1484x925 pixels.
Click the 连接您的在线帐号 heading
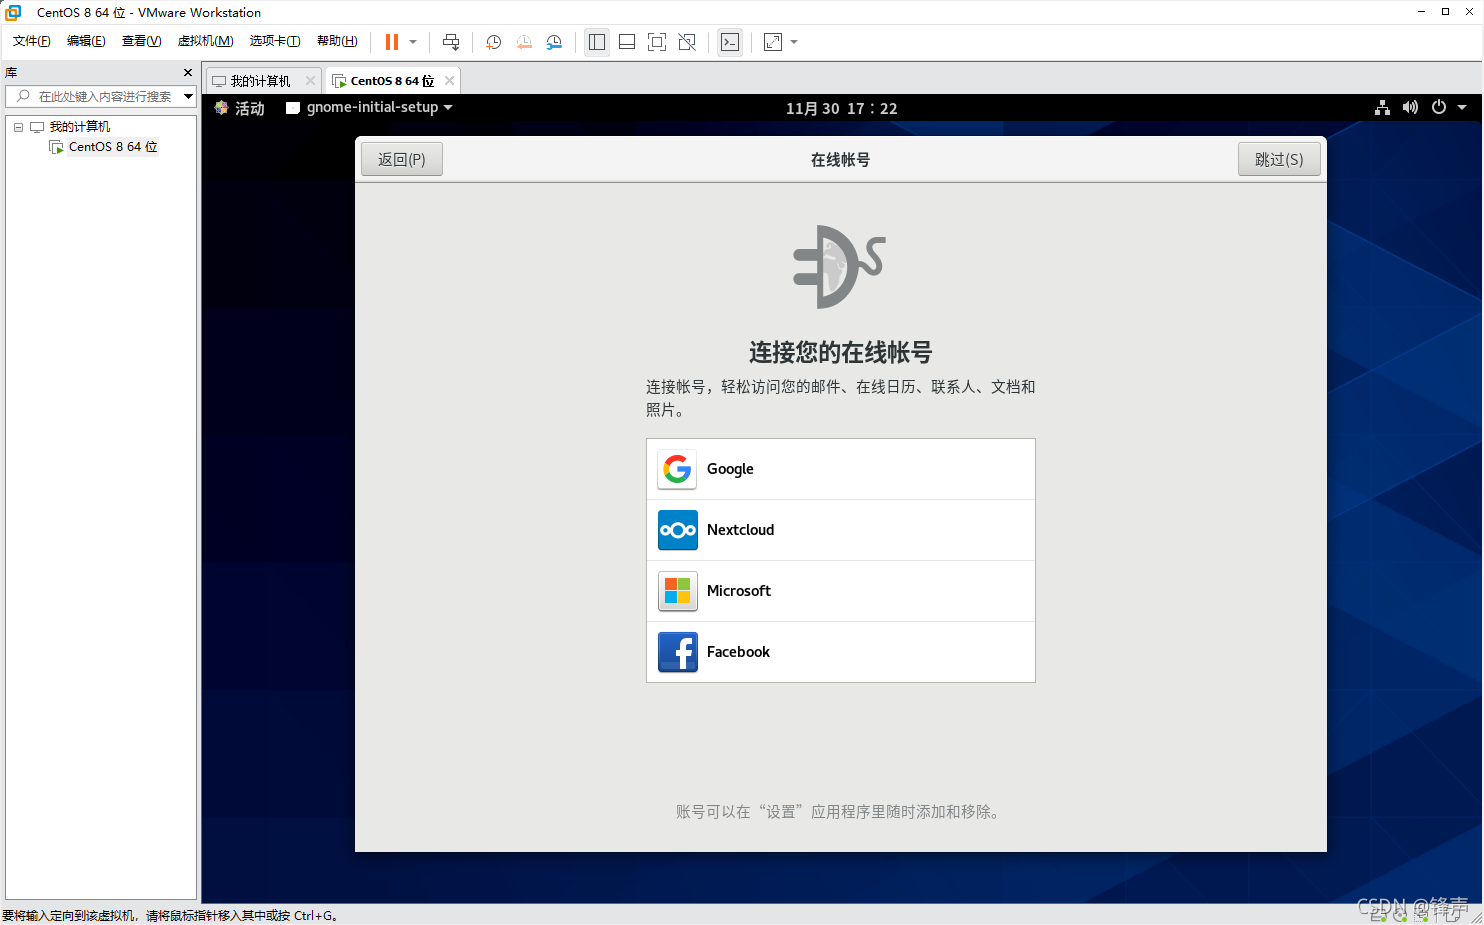(841, 352)
